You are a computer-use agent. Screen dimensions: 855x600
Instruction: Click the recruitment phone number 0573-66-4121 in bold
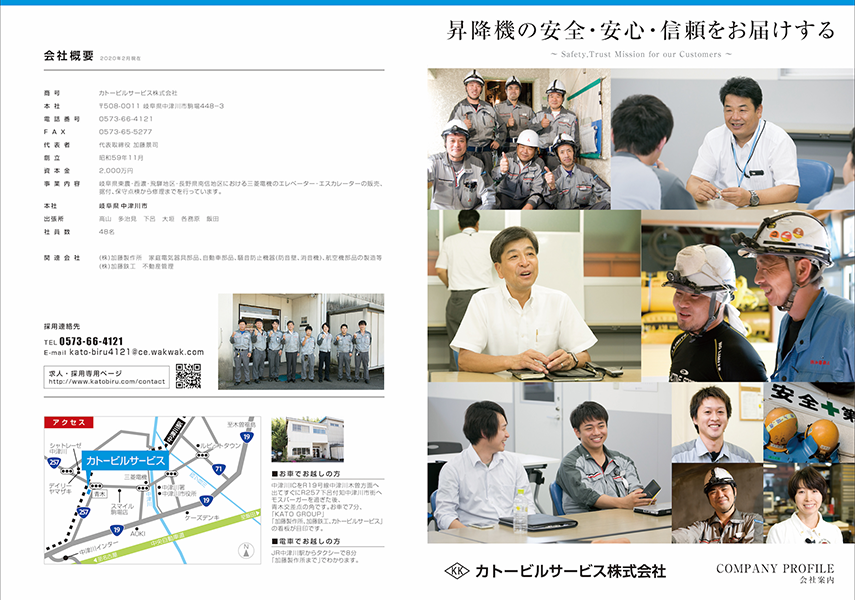(91, 341)
